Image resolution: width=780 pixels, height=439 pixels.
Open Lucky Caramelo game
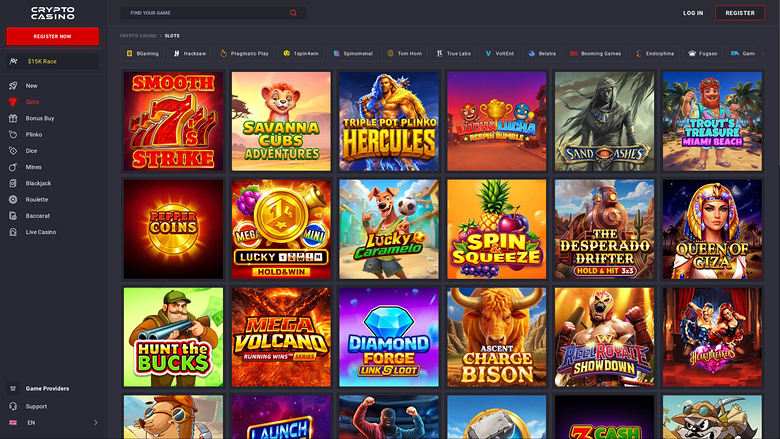389,229
